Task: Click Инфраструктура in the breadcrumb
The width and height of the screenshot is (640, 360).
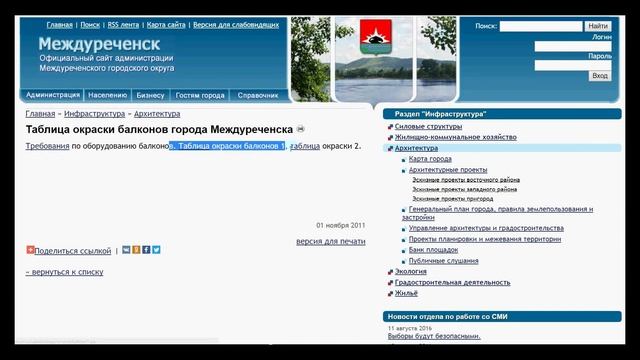Action: click(95, 114)
